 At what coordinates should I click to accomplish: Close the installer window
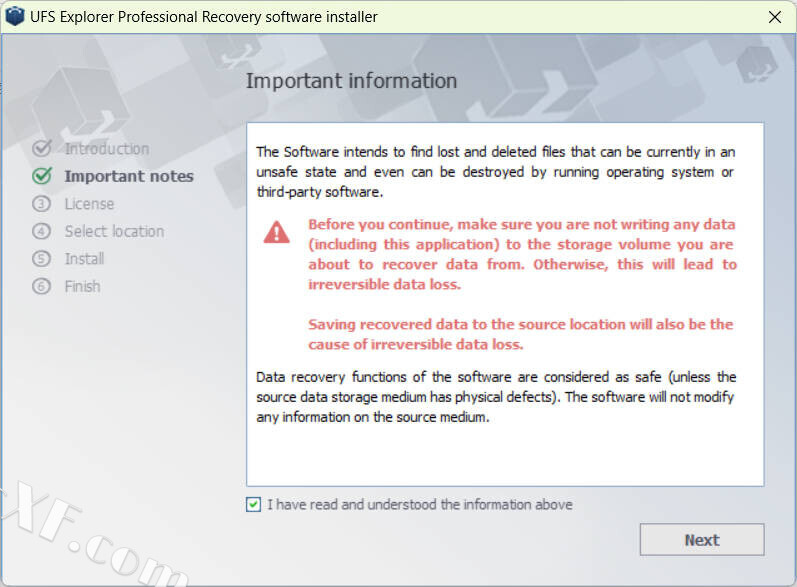click(774, 17)
